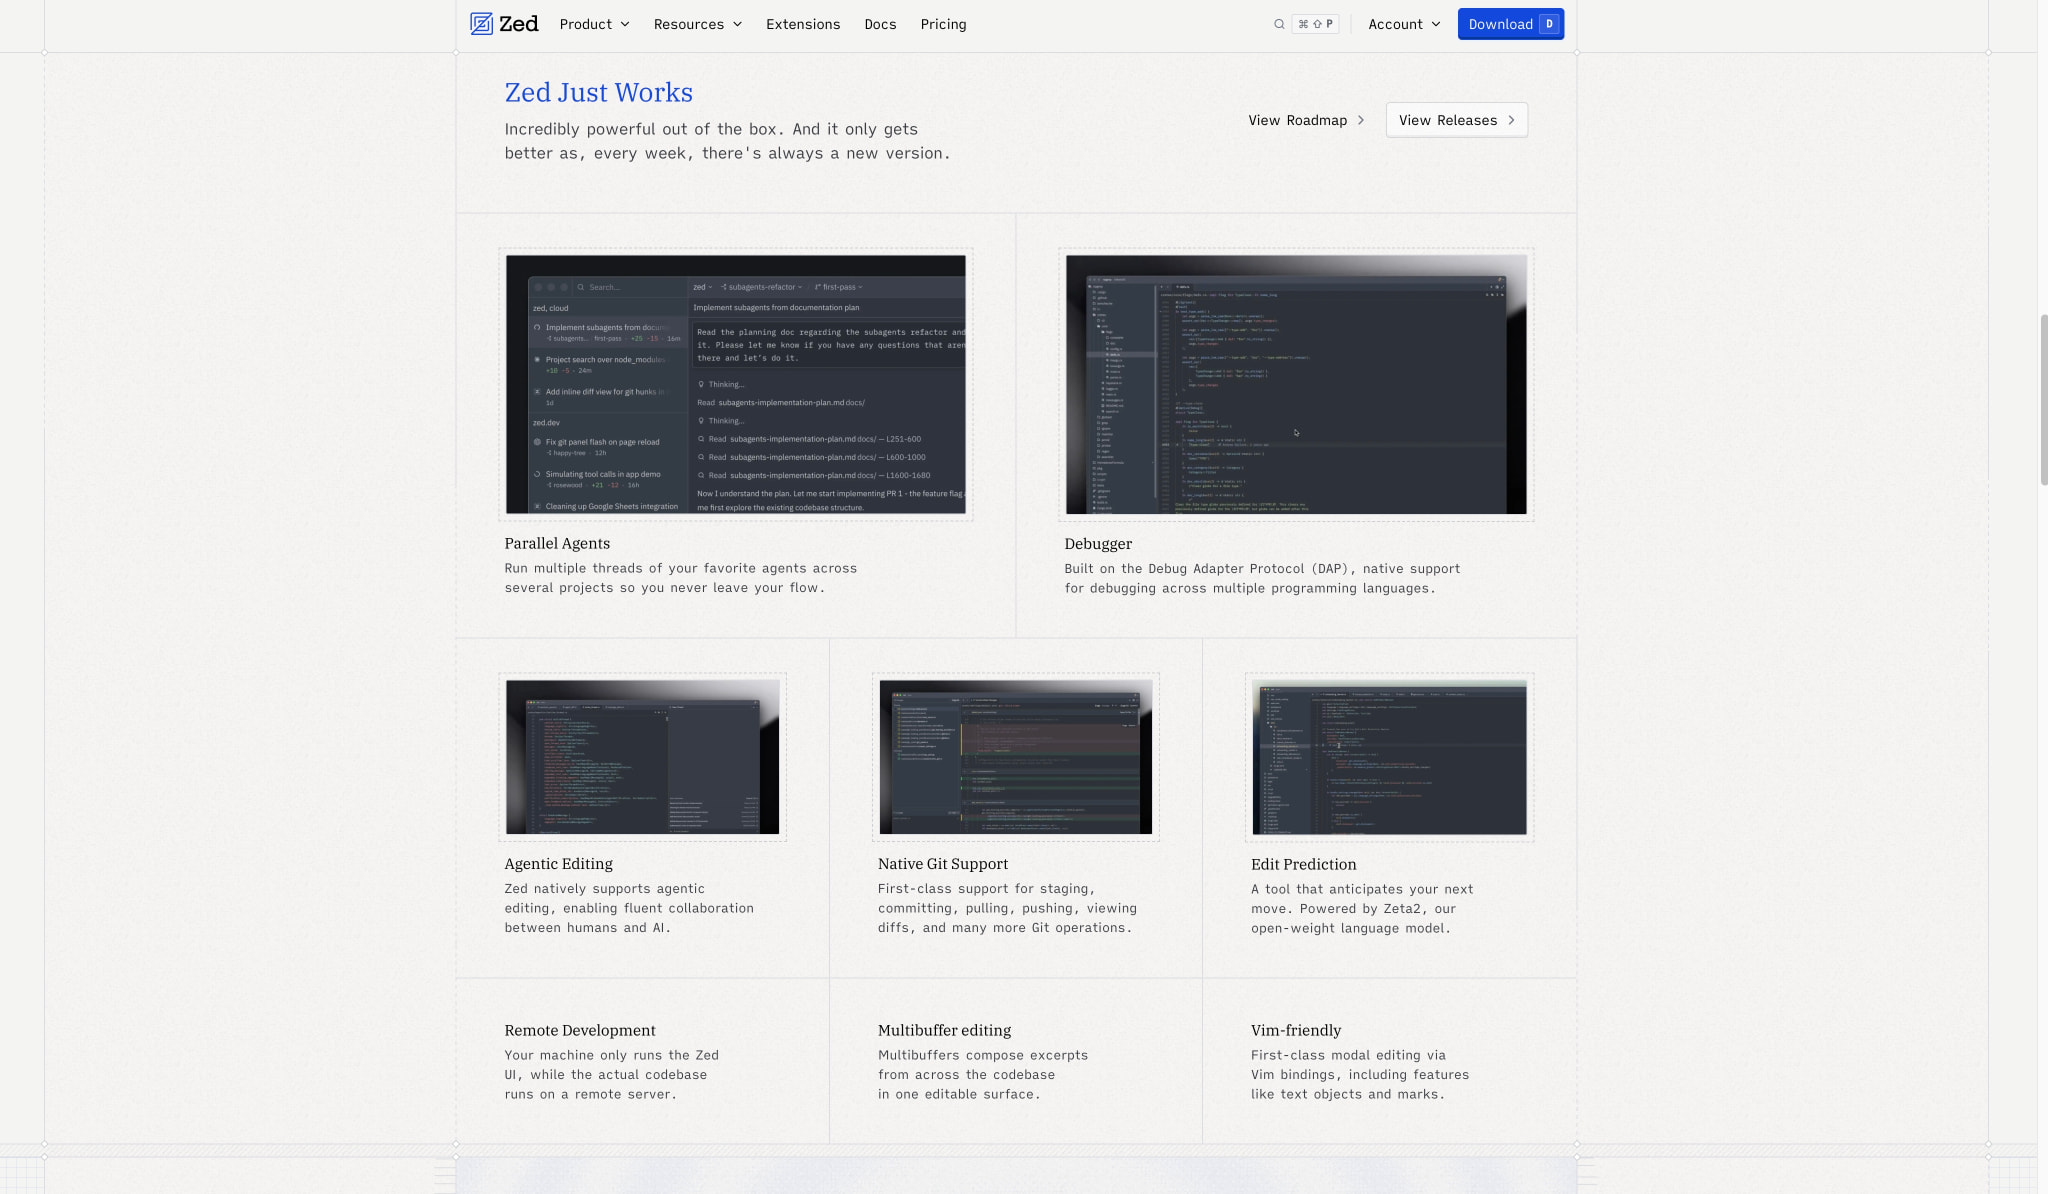The width and height of the screenshot is (2048, 1194).
Task: Click the Download button
Action: pos(1510,24)
